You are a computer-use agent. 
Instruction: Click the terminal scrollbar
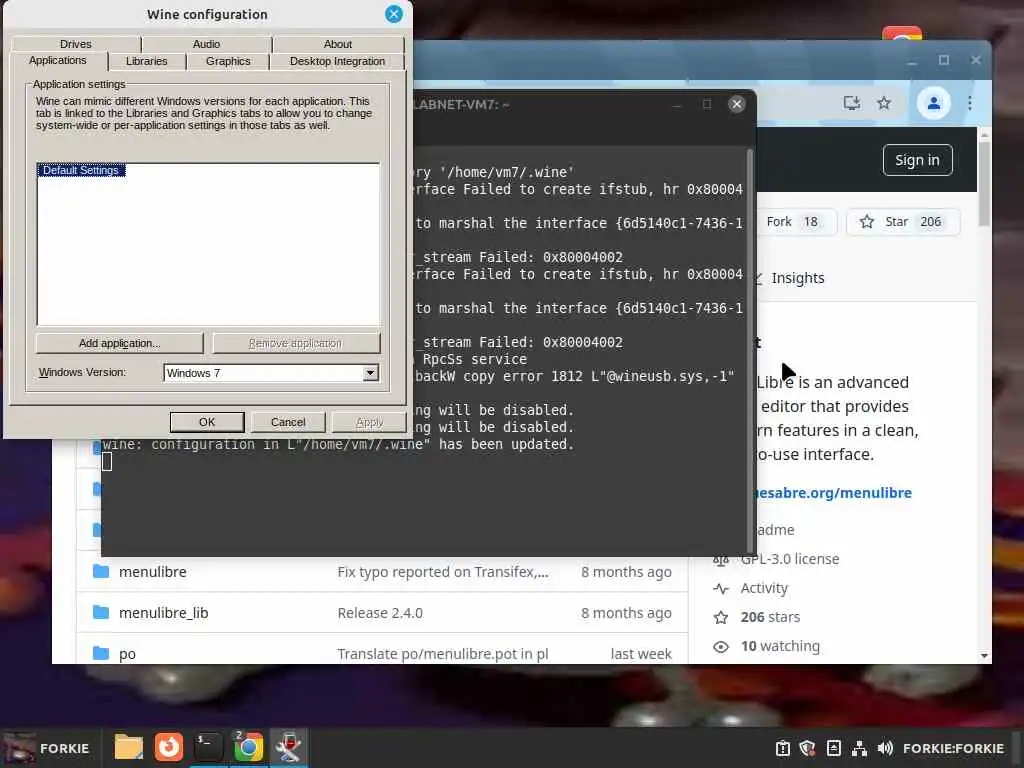(750, 349)
